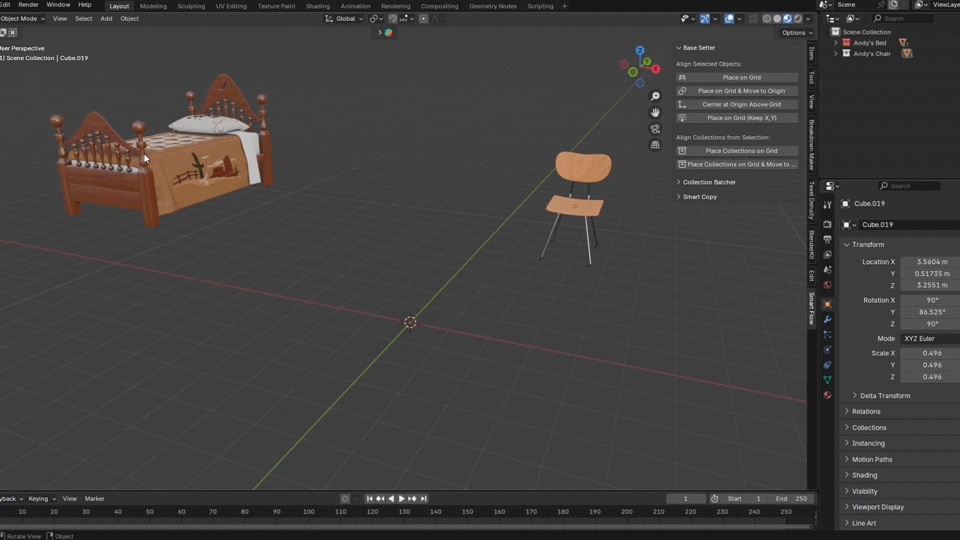Open the Particles properties tab icon
Viewport: 960px width, 540px height.
827,335
